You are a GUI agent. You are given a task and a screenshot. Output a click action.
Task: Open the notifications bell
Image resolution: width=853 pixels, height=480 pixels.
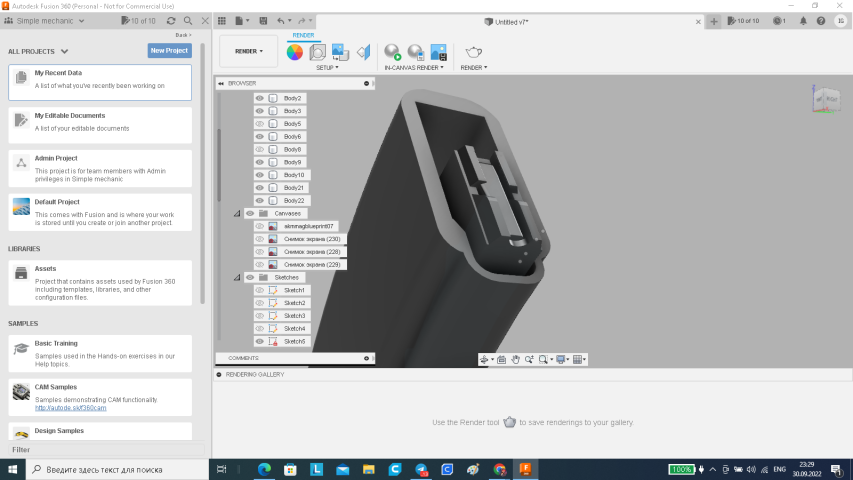click(803, 21)
